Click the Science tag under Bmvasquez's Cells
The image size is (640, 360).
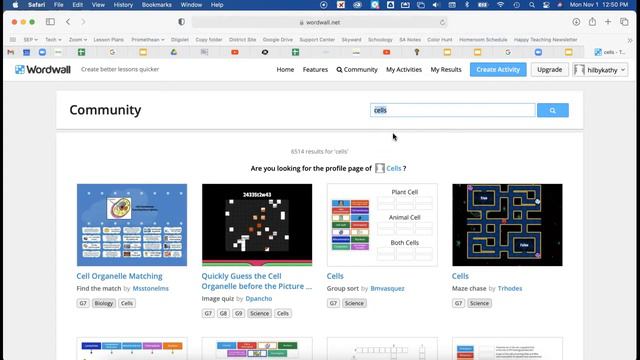354,303
